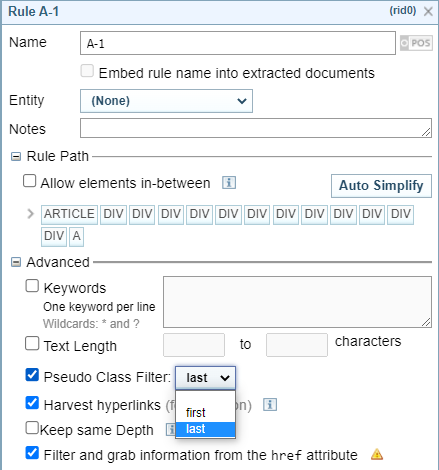Collapse the Advanced section
The image size is (439, 470).
click(x=16, y=262)
